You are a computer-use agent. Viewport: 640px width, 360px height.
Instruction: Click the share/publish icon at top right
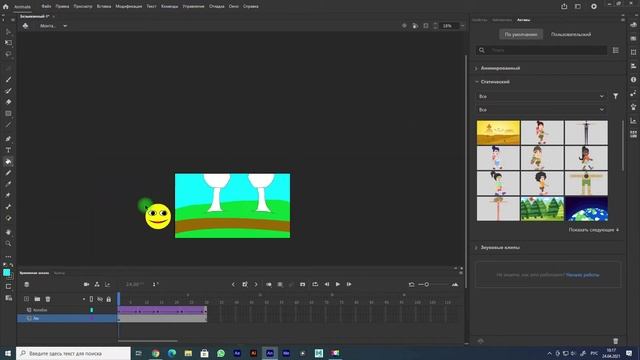pyautogui.click(x=564, y=7)
